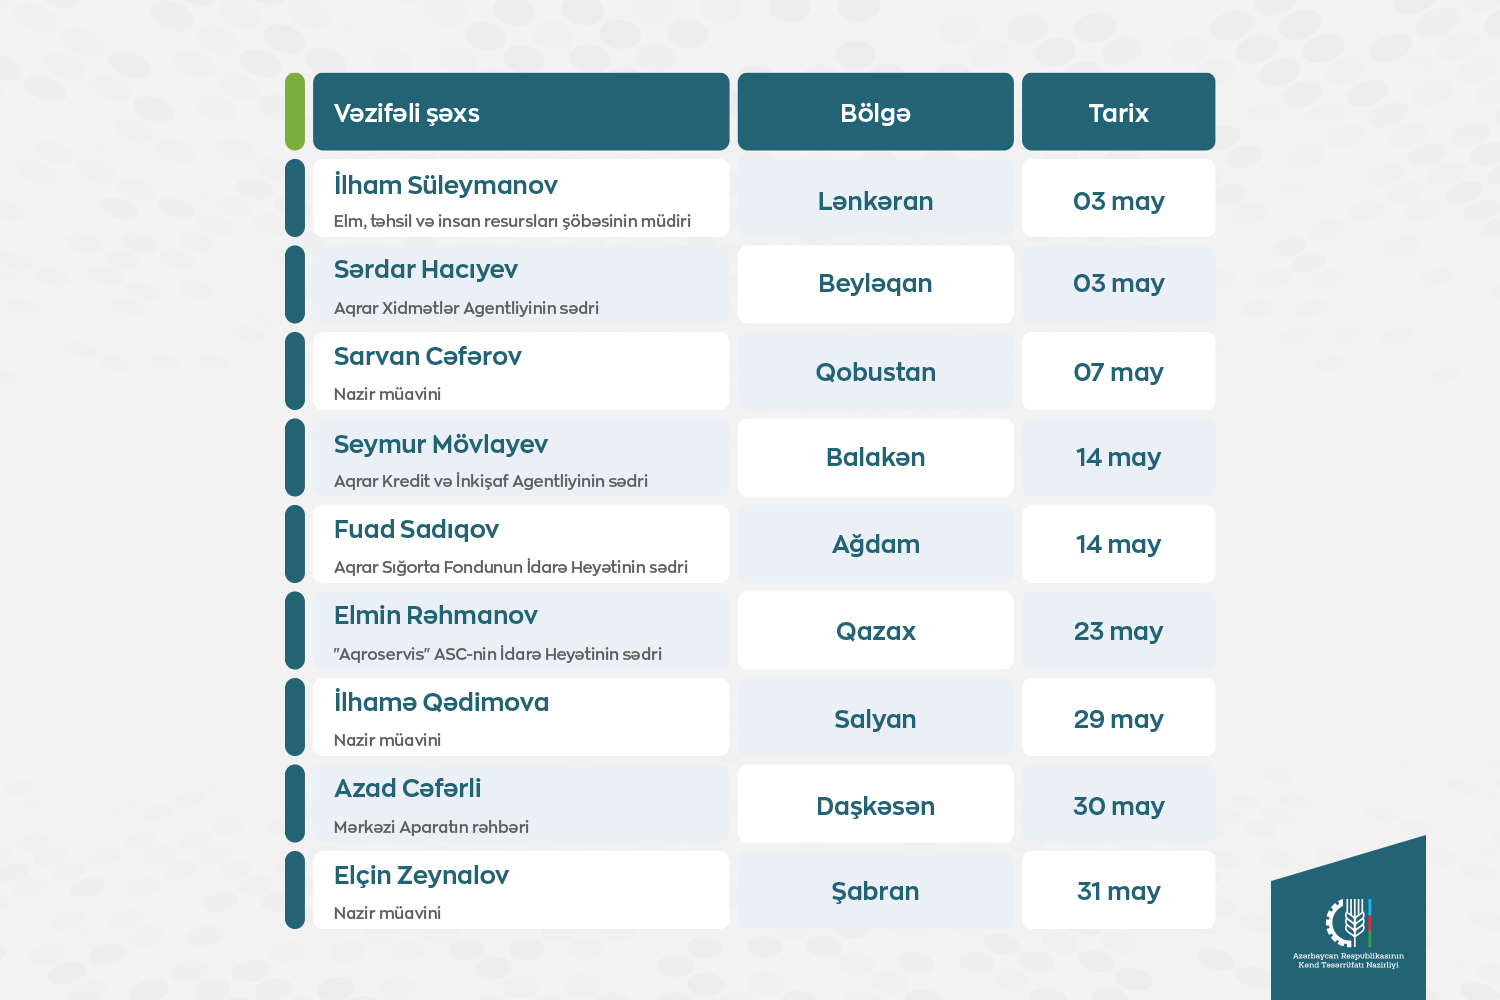The image size is (1500, 1000).
Task: Click the green marker beside header row
Action: coord(295,112)
